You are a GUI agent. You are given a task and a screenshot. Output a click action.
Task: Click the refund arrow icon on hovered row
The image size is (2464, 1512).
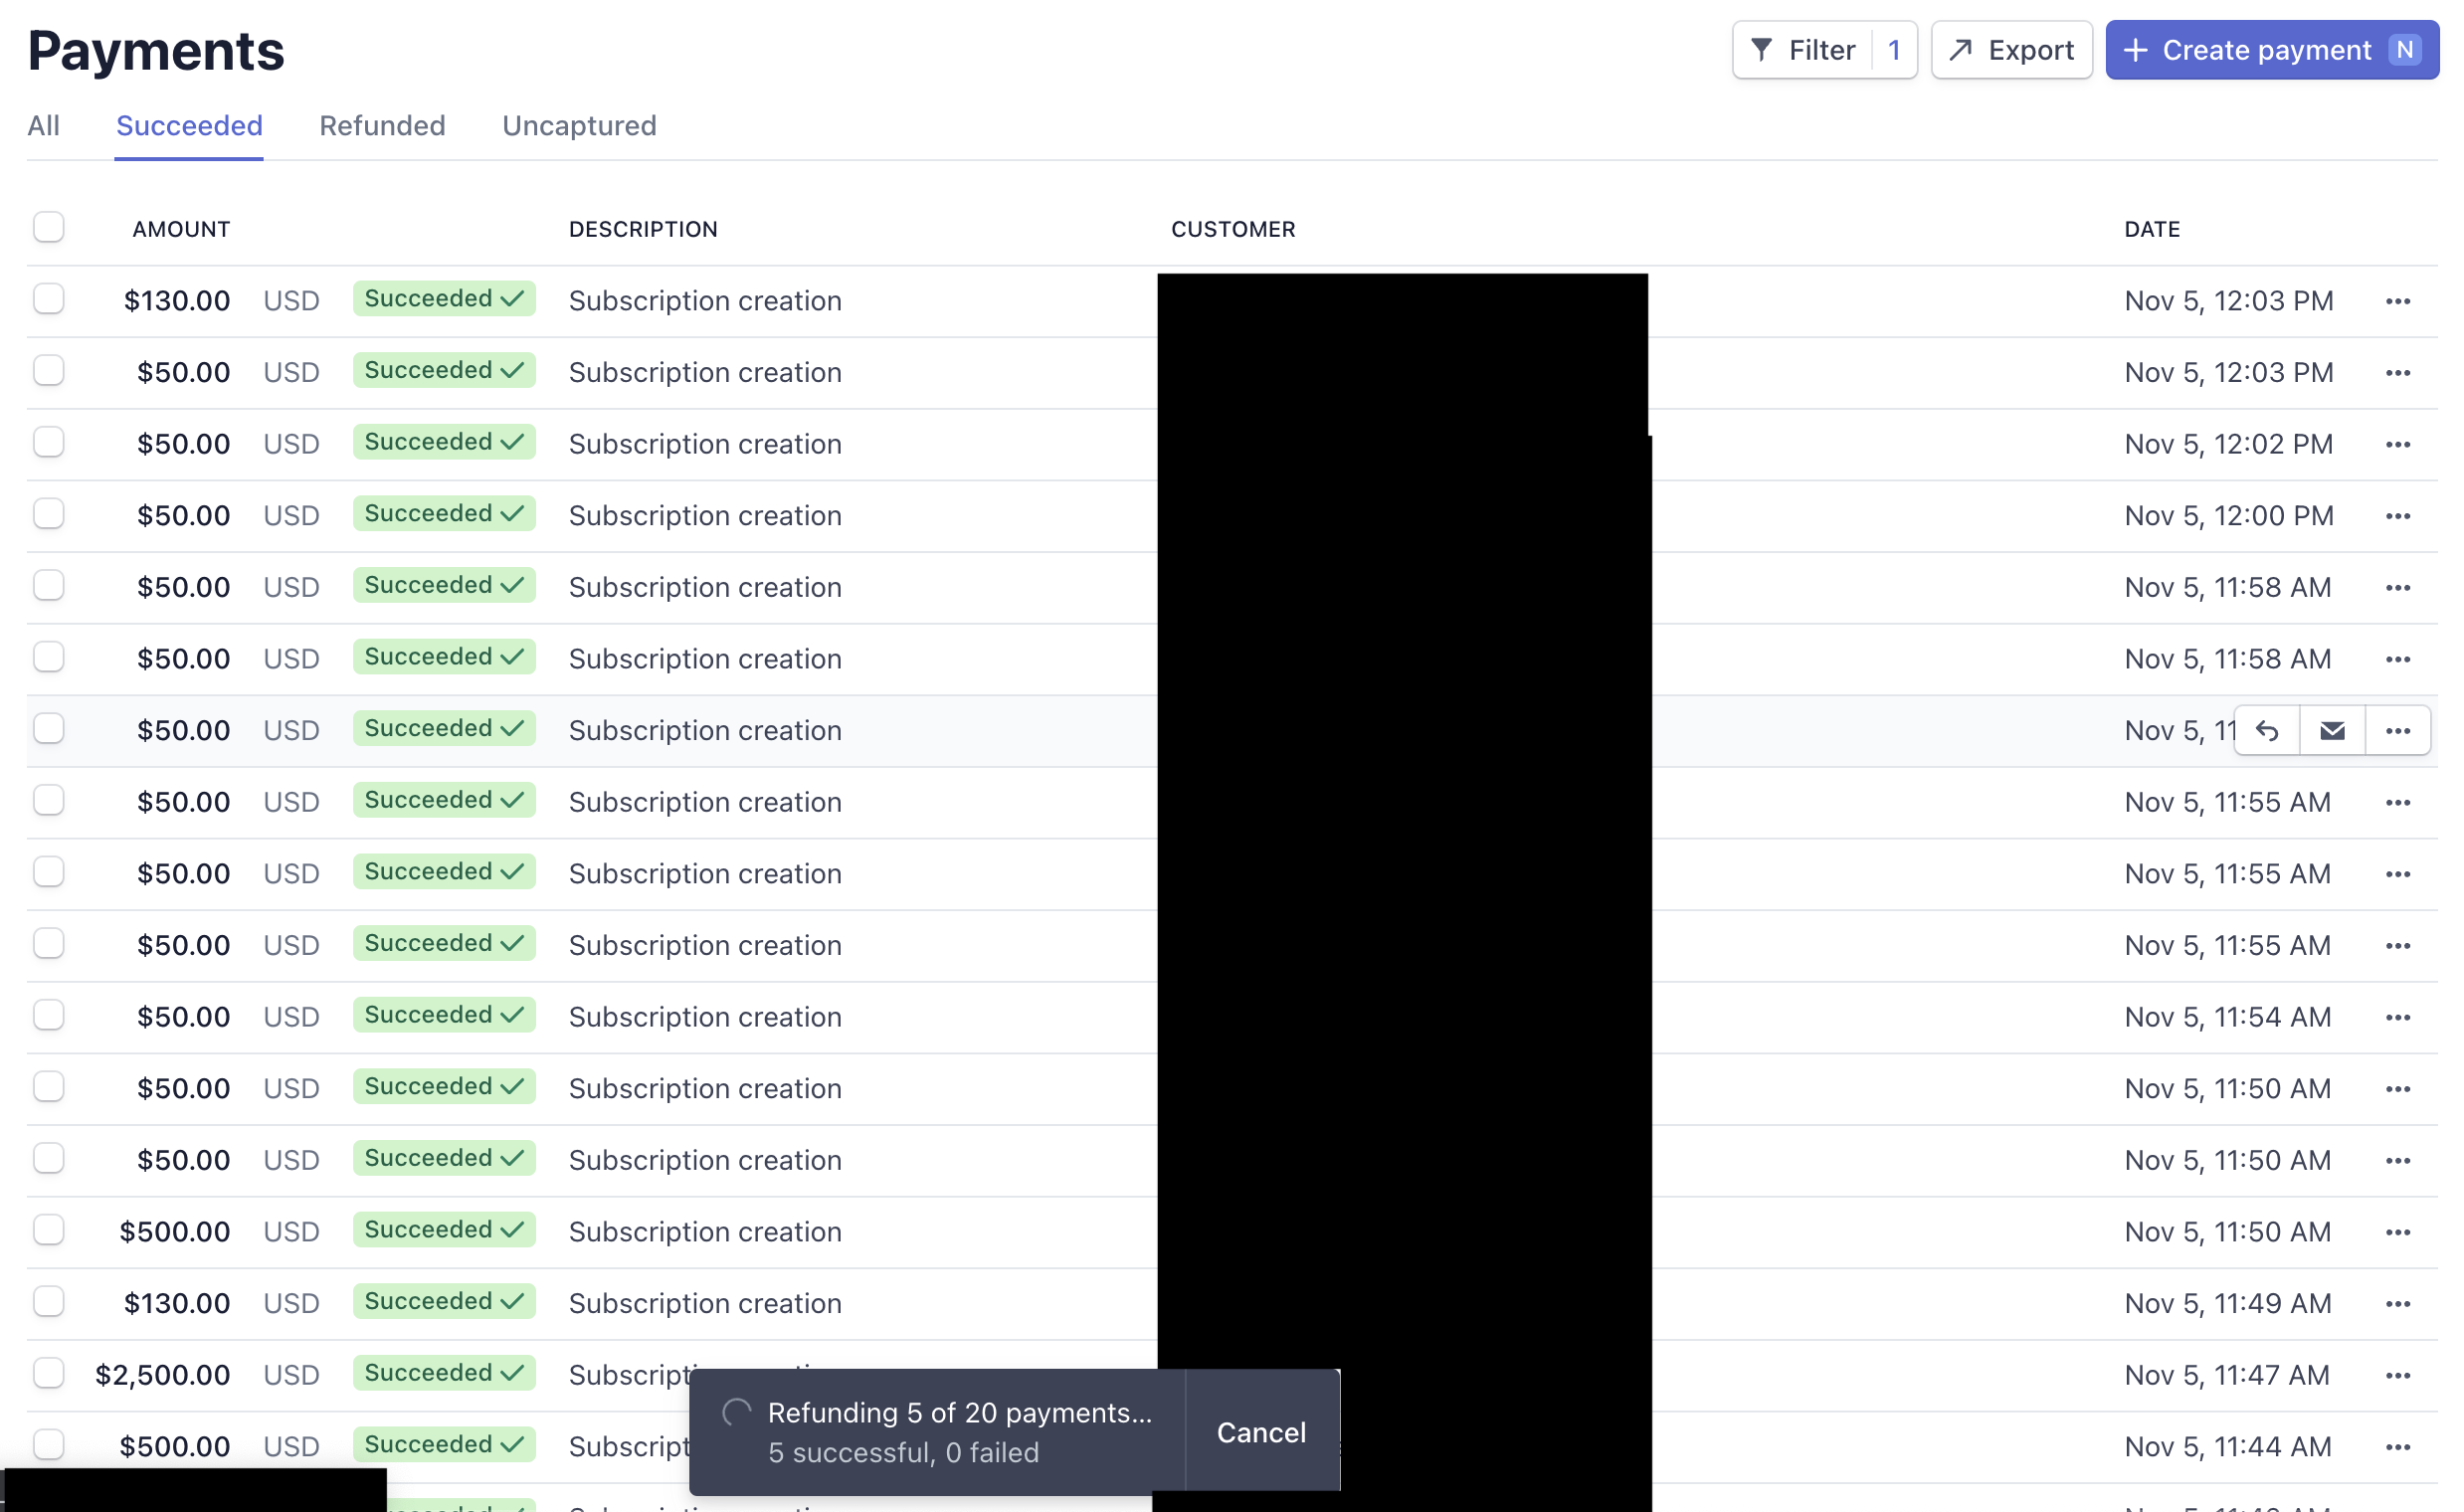click(2267, 731)
